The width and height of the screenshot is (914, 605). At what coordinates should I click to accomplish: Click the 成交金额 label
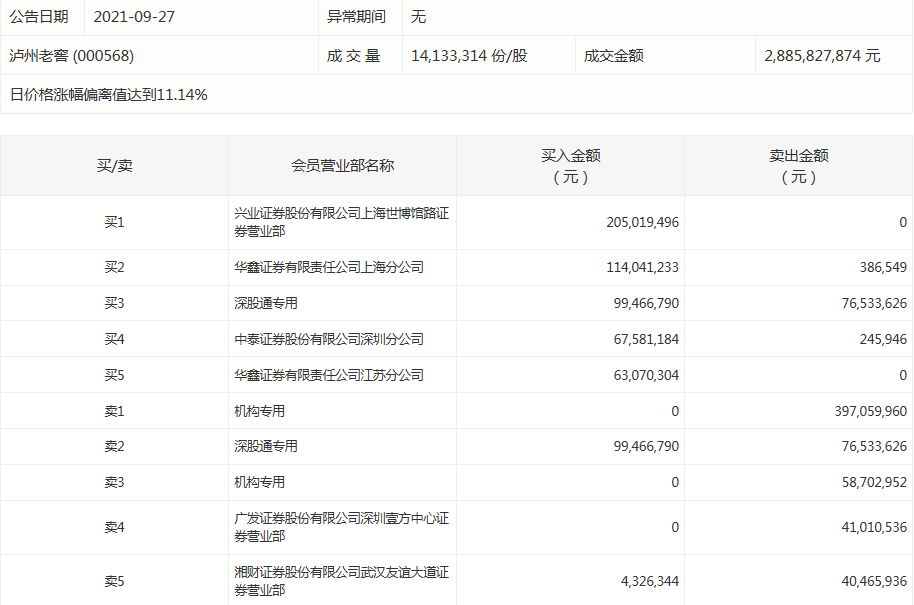614,56
